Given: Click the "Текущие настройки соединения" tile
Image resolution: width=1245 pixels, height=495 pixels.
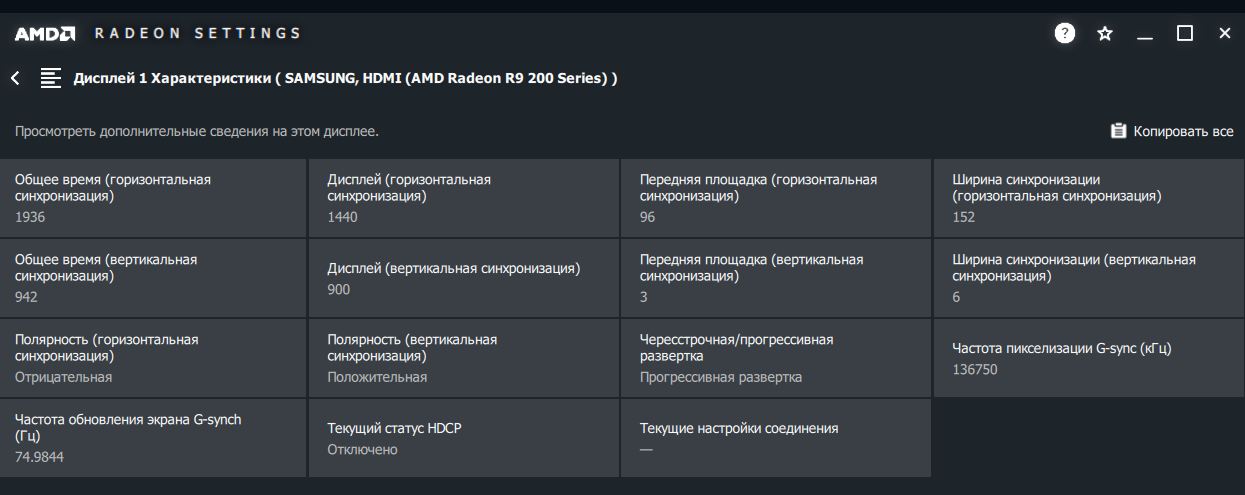Looking at the screenshot, I should pos(775,437).
